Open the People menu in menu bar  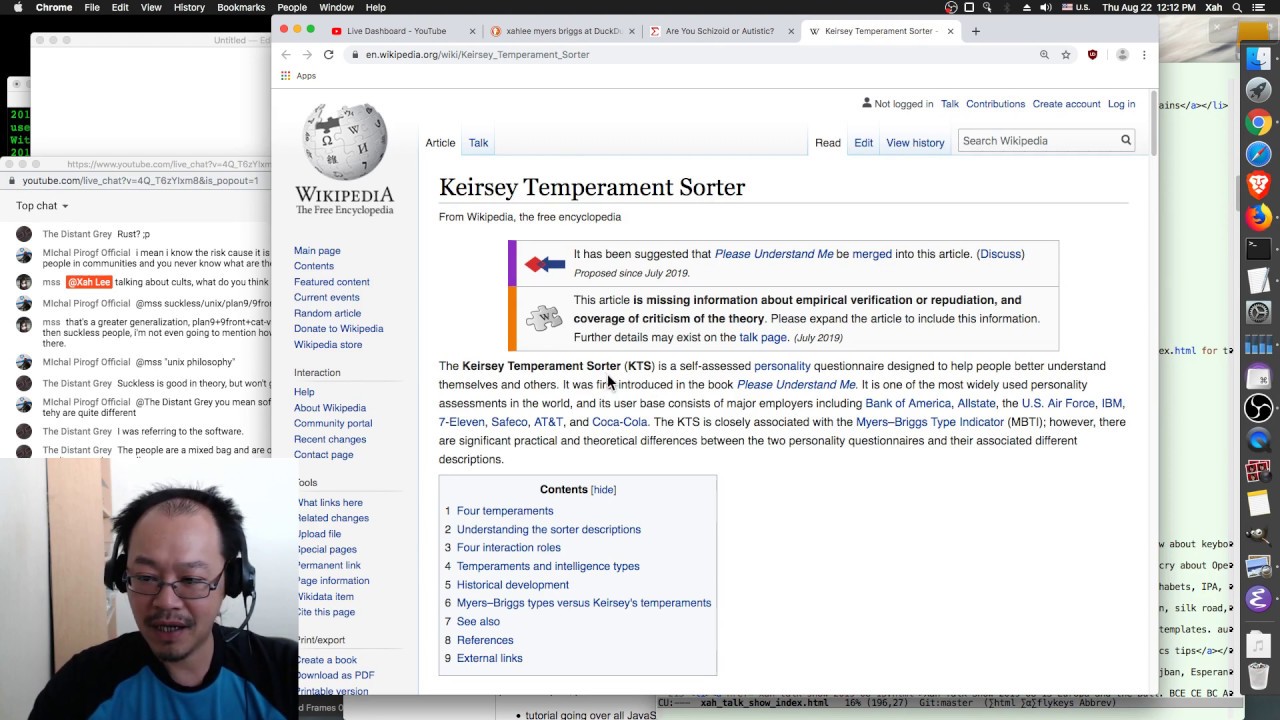coord(292,7)
